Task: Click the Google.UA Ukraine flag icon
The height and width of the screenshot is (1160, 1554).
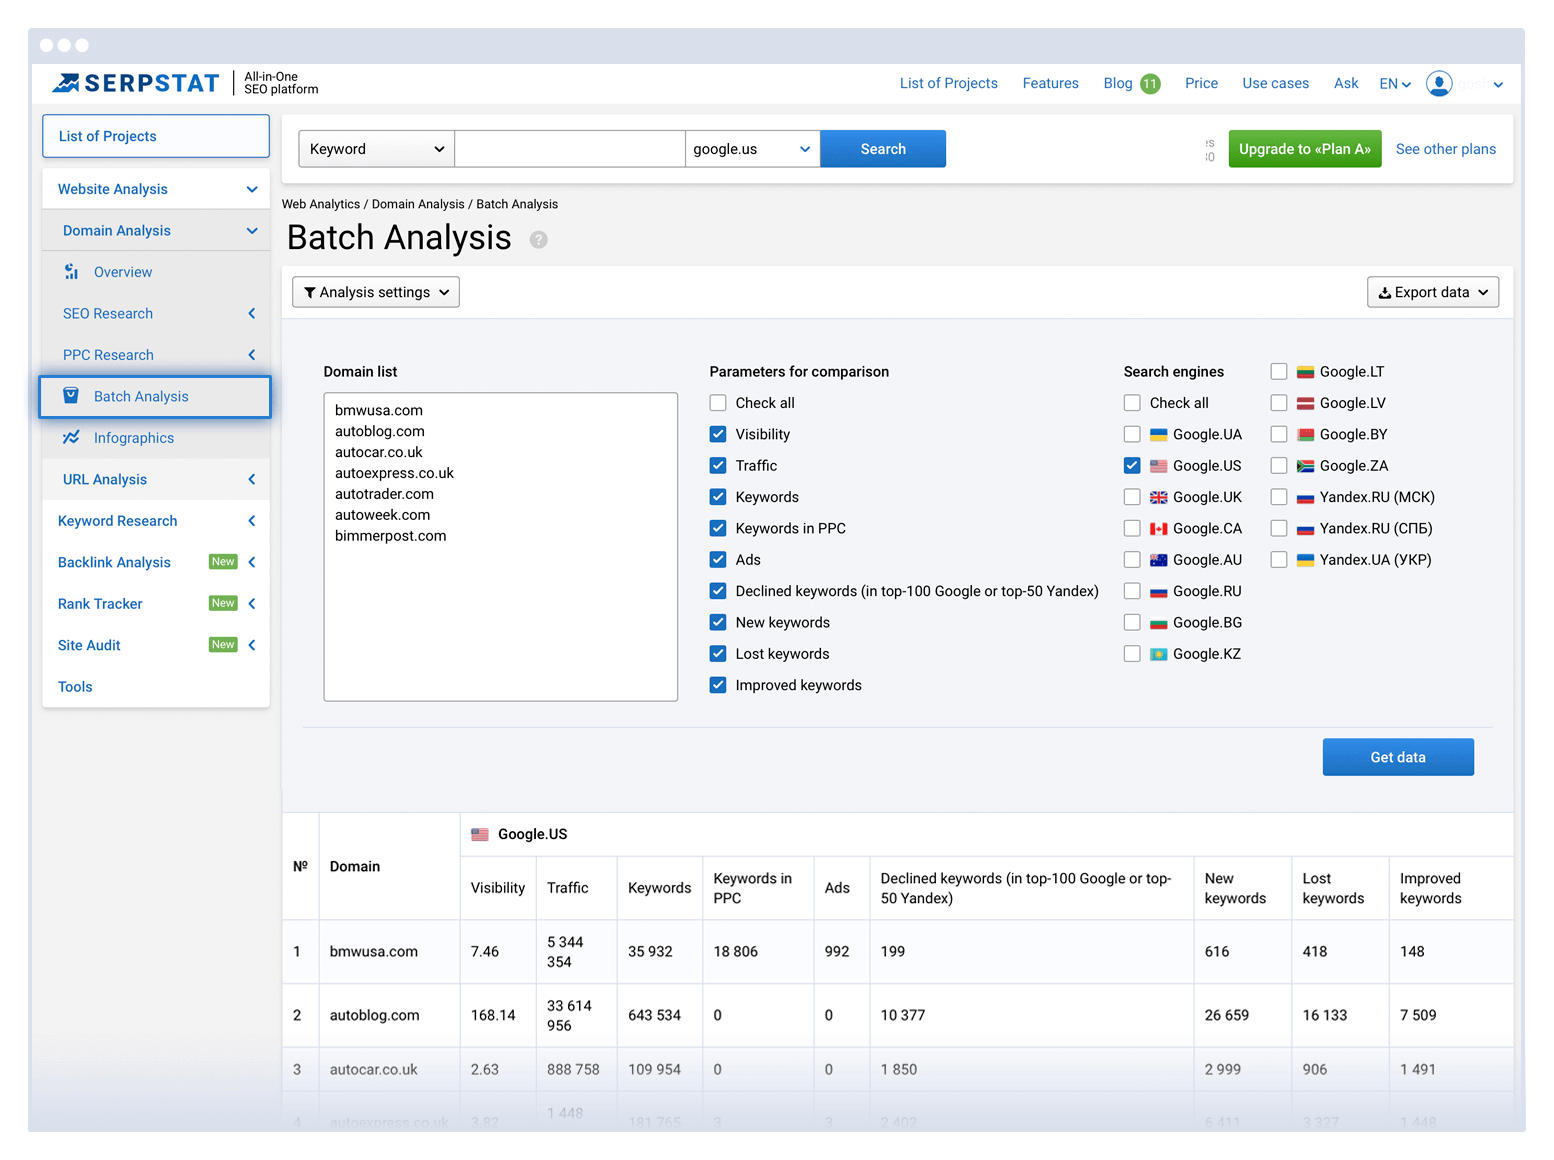Action: coord(1158,435)
